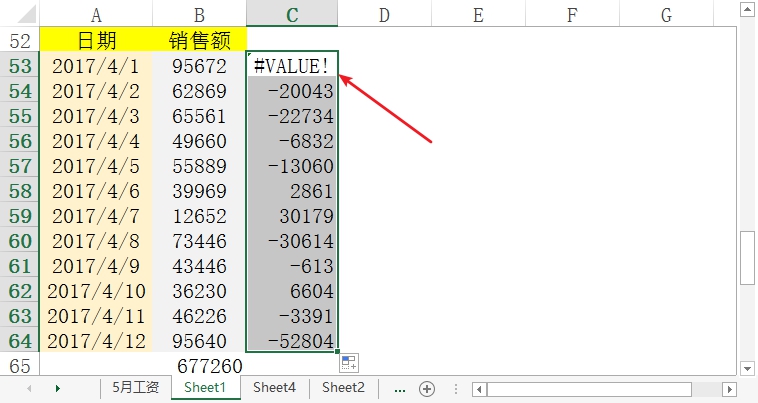Select column F header
Screen dimensions: 758x403
tap(572, 14)
